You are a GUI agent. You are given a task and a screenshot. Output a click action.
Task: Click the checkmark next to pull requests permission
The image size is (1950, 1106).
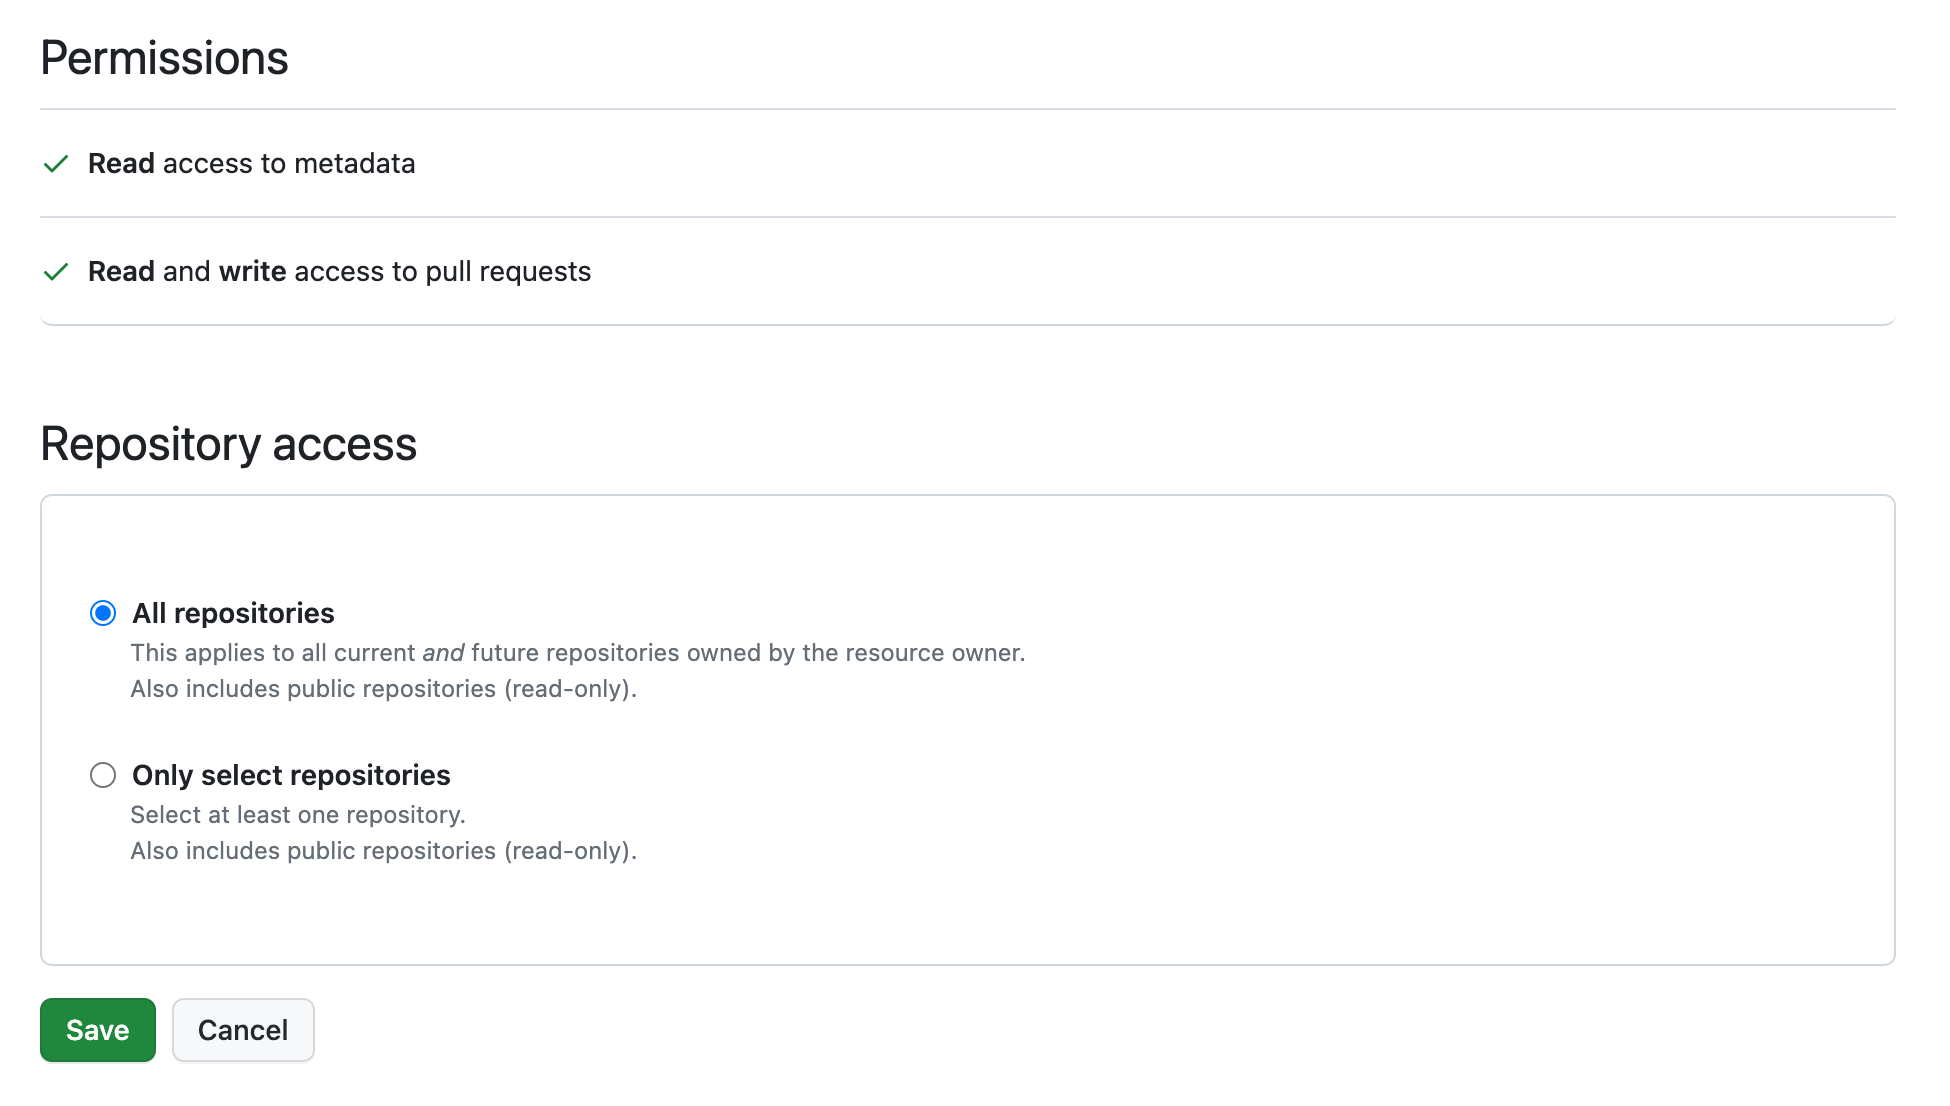[x=56, y=272]
